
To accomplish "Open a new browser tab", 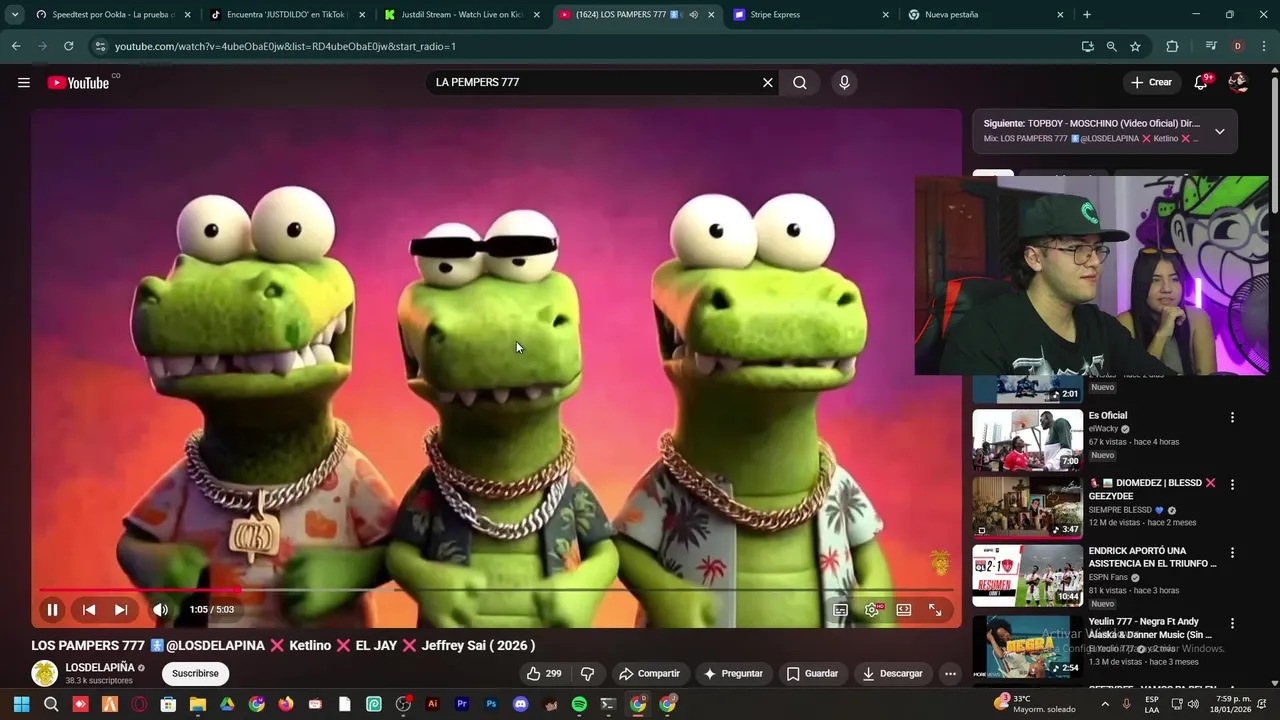I will pyautogui.click(x=1087, y=15).
